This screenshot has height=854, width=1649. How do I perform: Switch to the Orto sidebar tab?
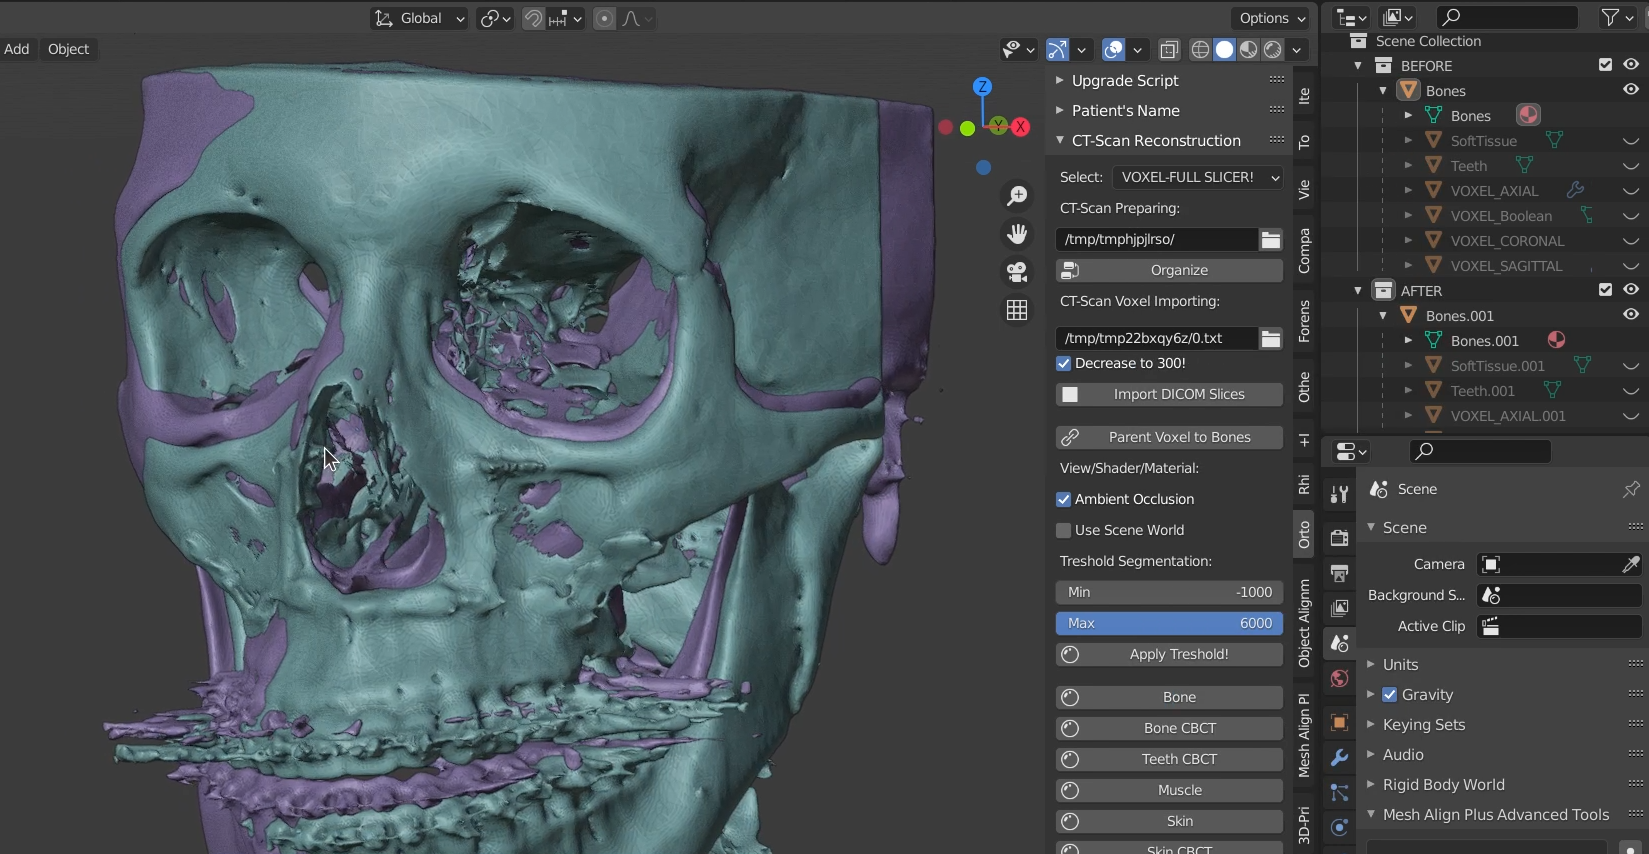point(1304,535)
